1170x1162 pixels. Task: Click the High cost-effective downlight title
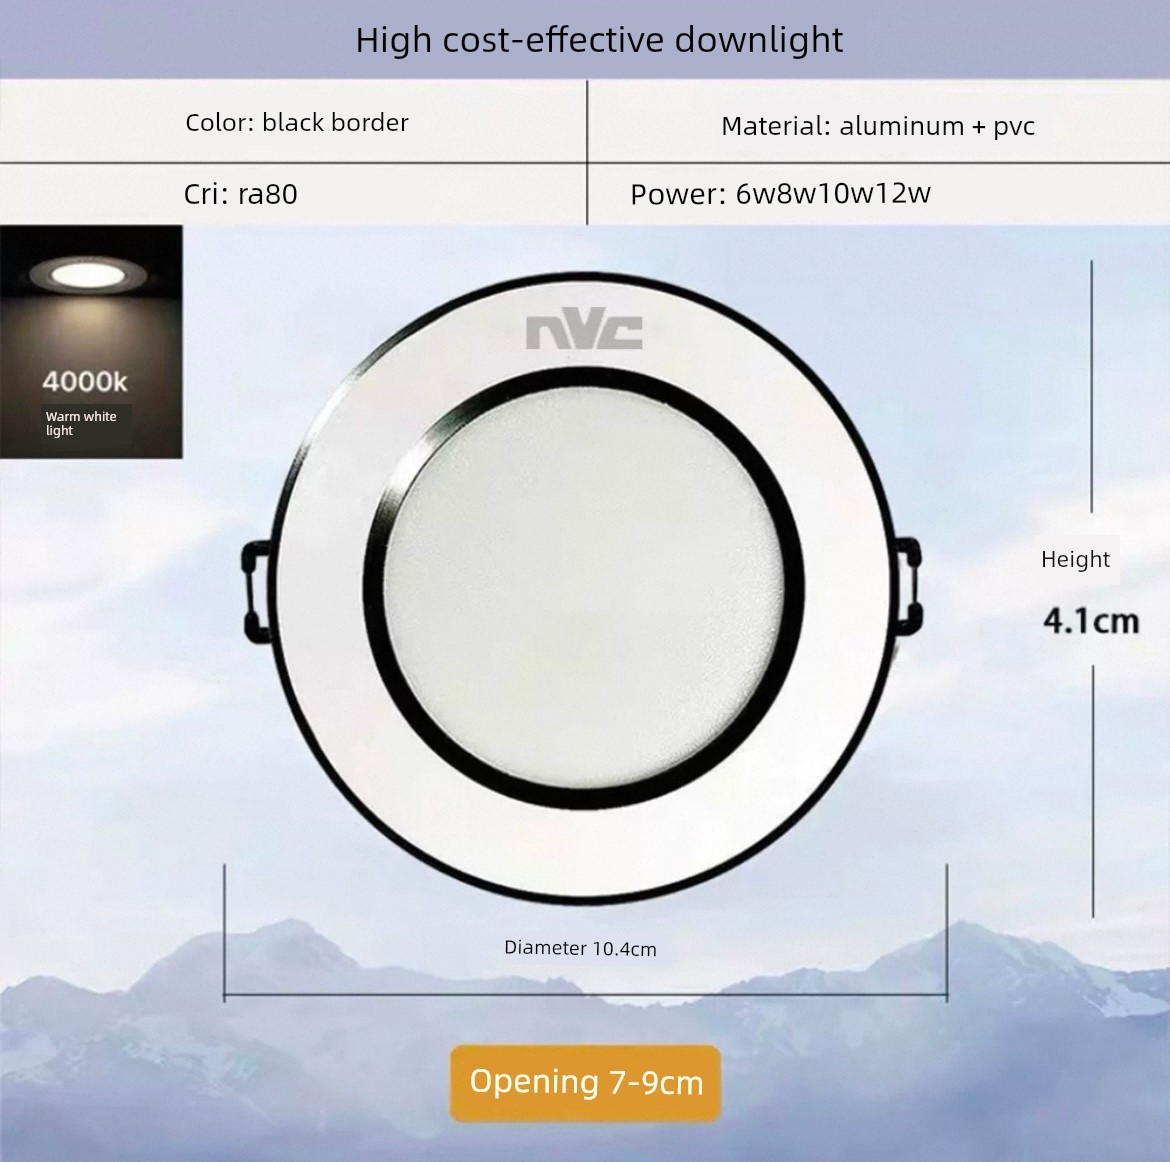tap(599, 40)
